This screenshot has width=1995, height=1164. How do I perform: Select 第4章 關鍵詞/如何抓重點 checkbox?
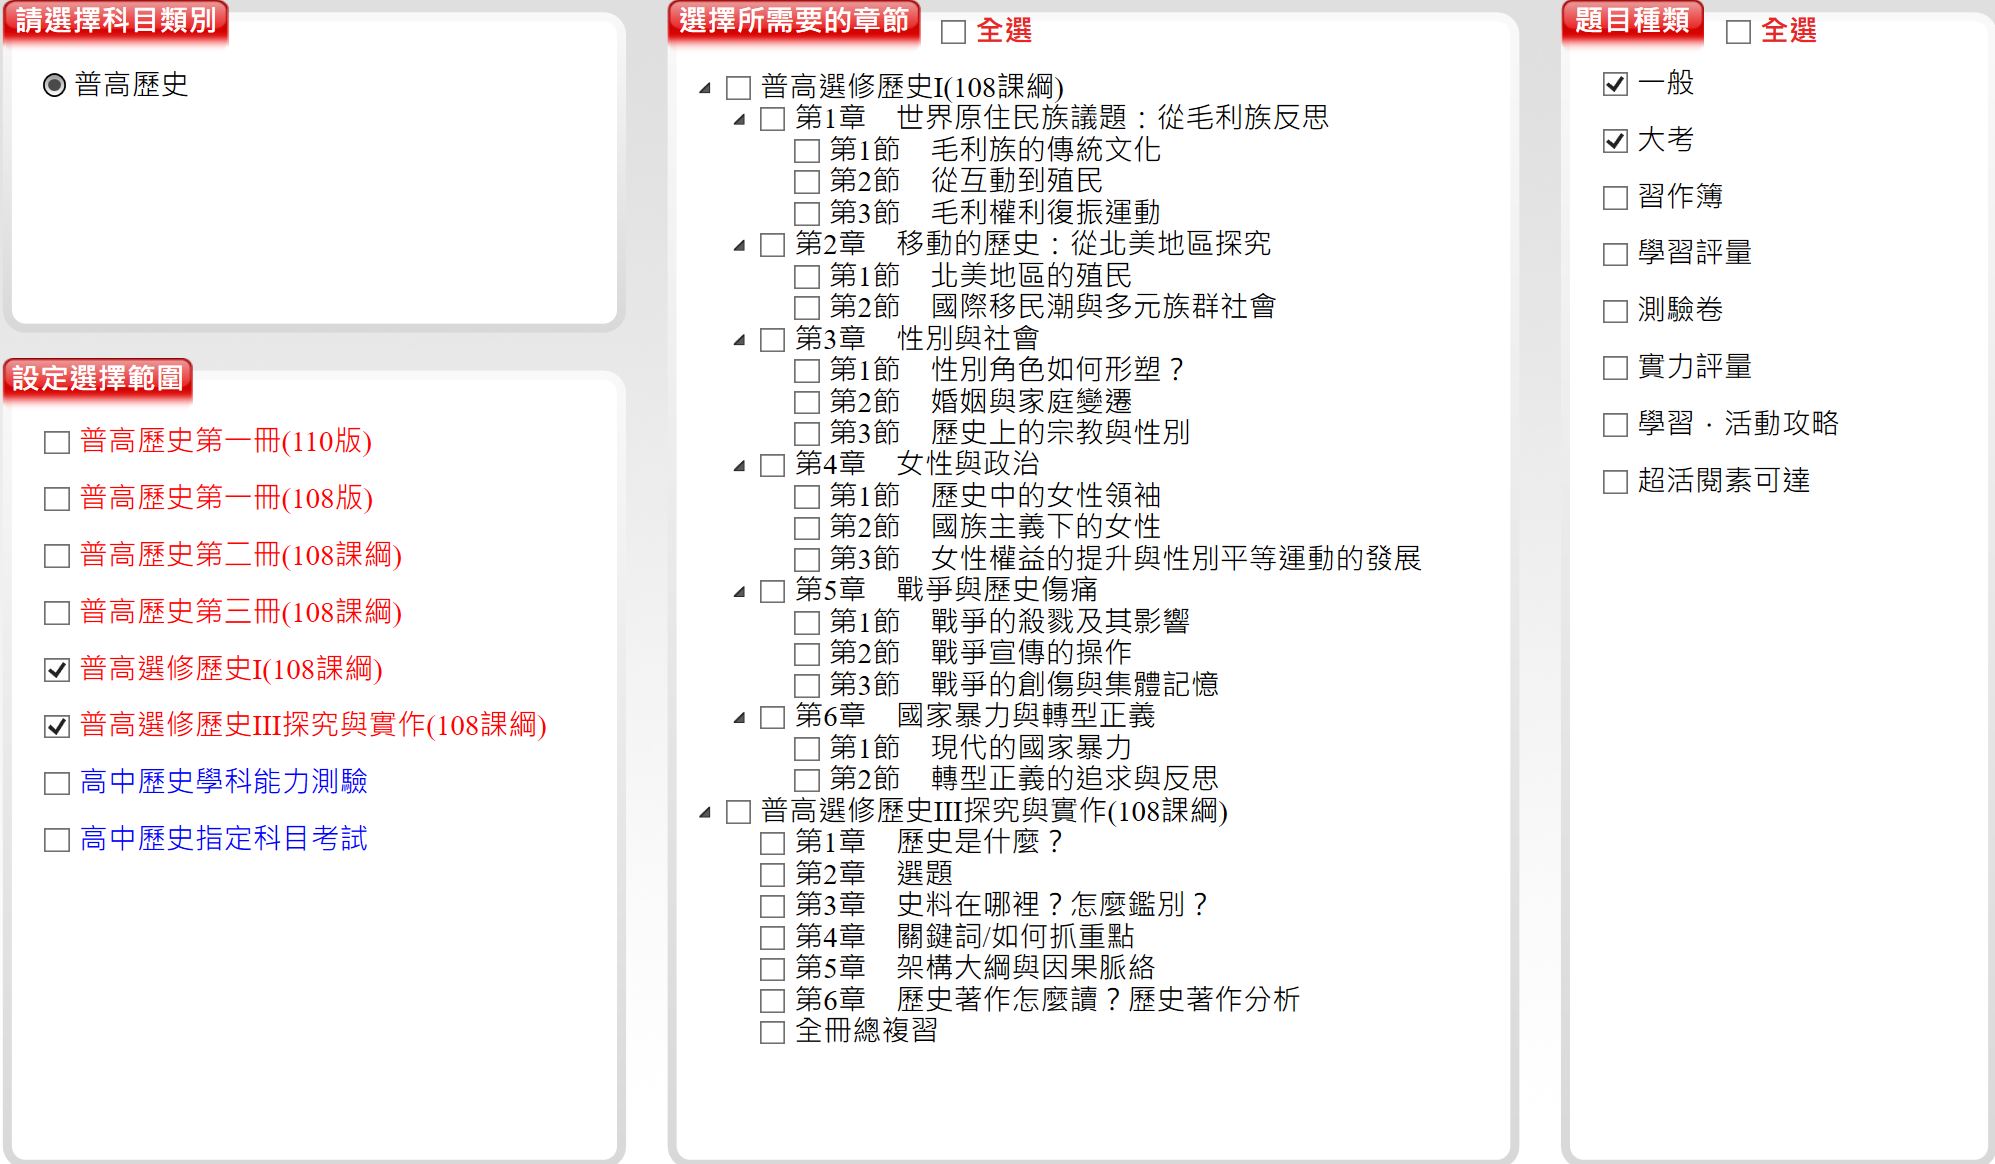[772, 938]
